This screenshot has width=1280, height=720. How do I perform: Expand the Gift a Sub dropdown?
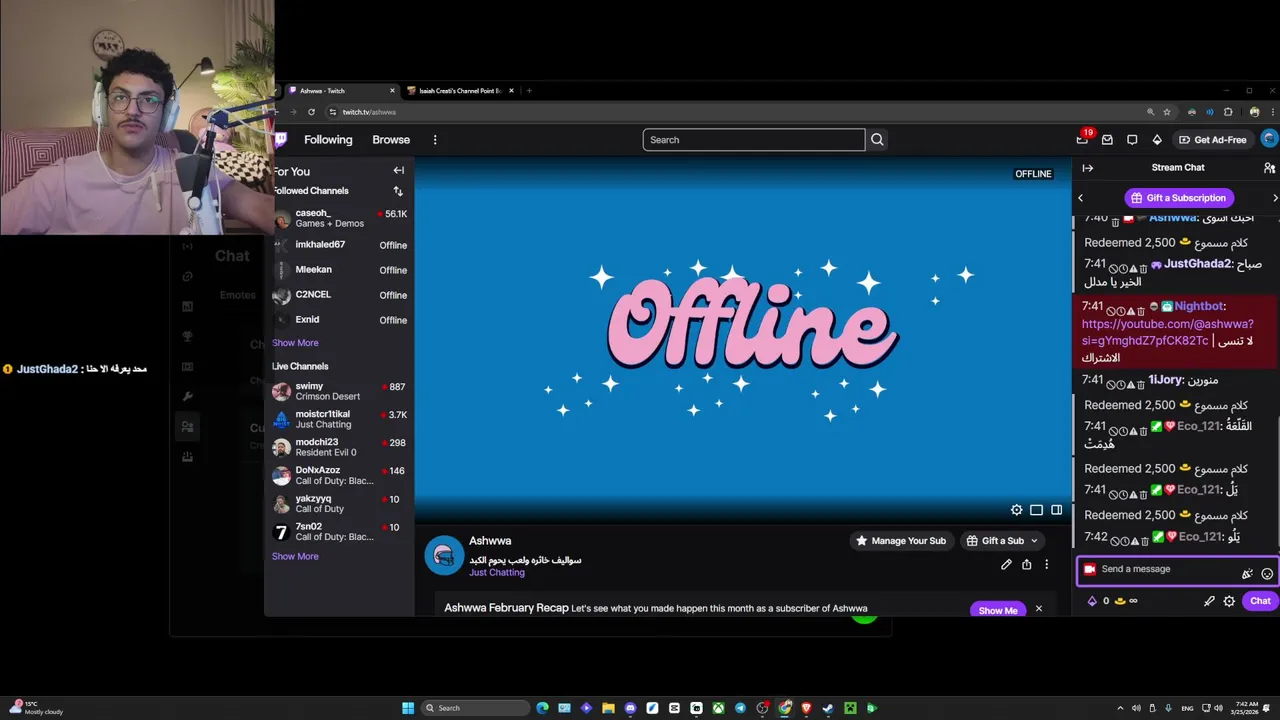coord(1034,541)
